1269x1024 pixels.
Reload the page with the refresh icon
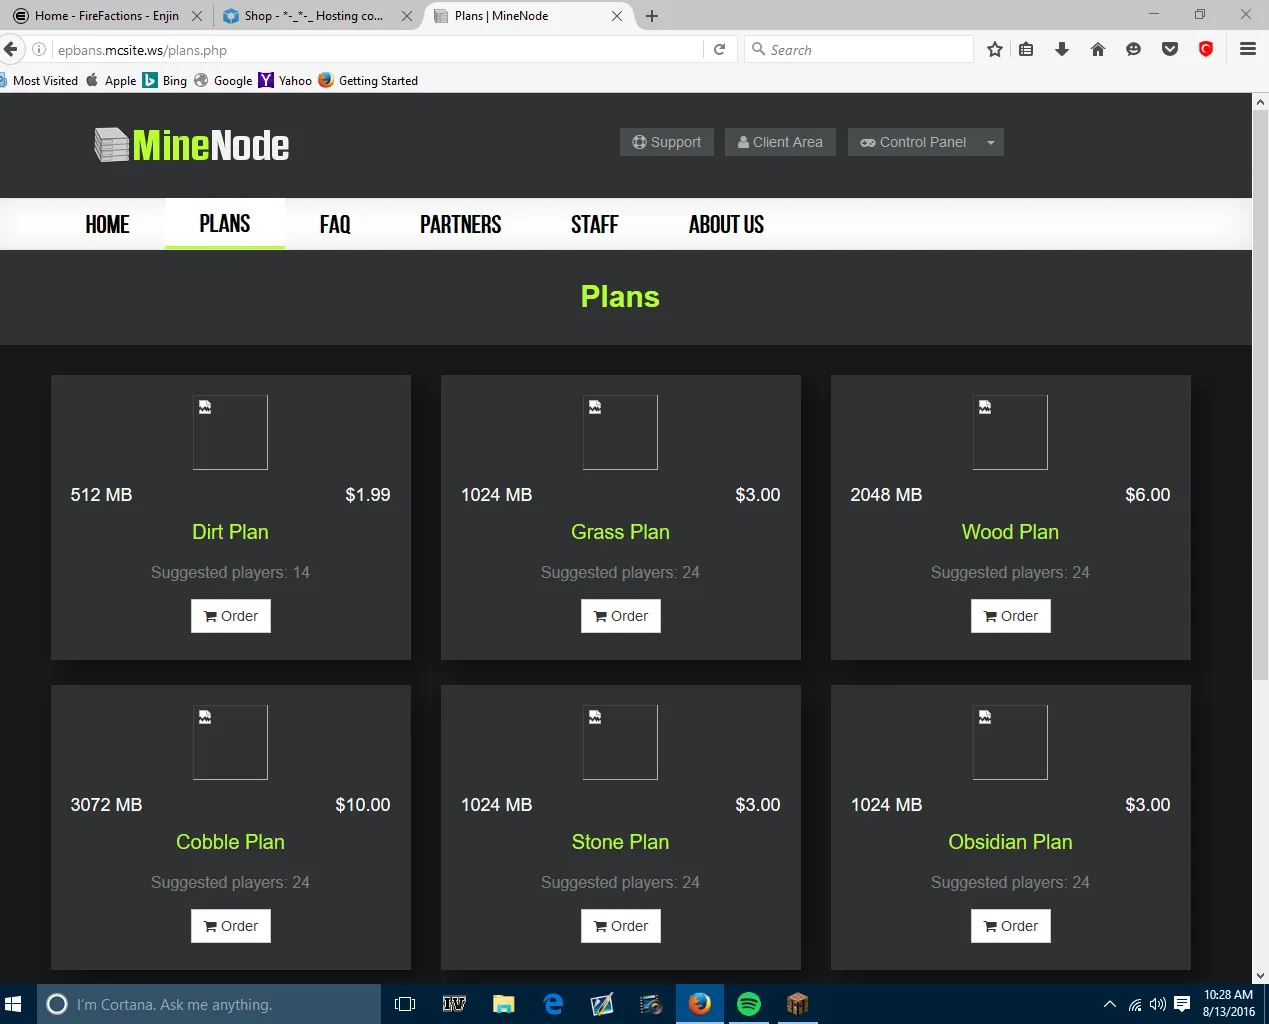pos(719,49)
